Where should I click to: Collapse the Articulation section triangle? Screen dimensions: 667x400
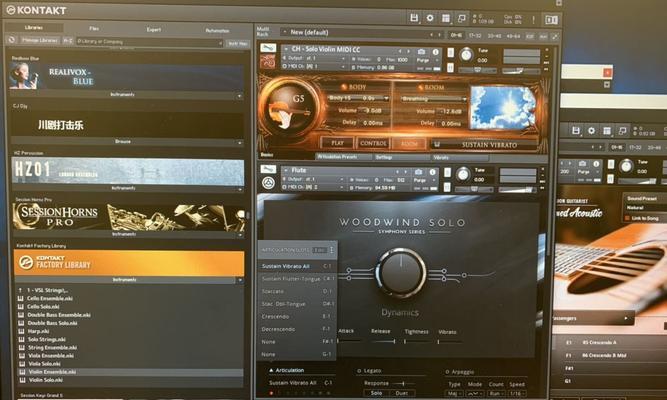[x=271, y=370]
